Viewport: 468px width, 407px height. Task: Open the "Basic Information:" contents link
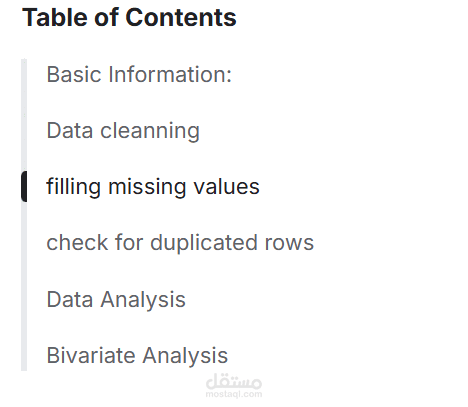point(139,74)
